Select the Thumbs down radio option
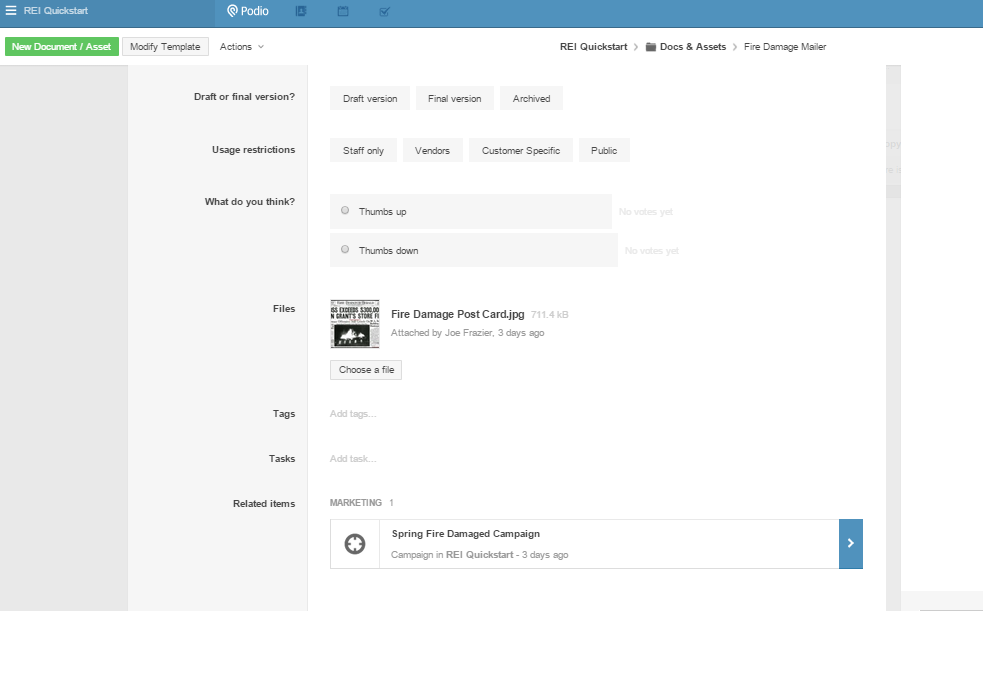 point(345,250)
